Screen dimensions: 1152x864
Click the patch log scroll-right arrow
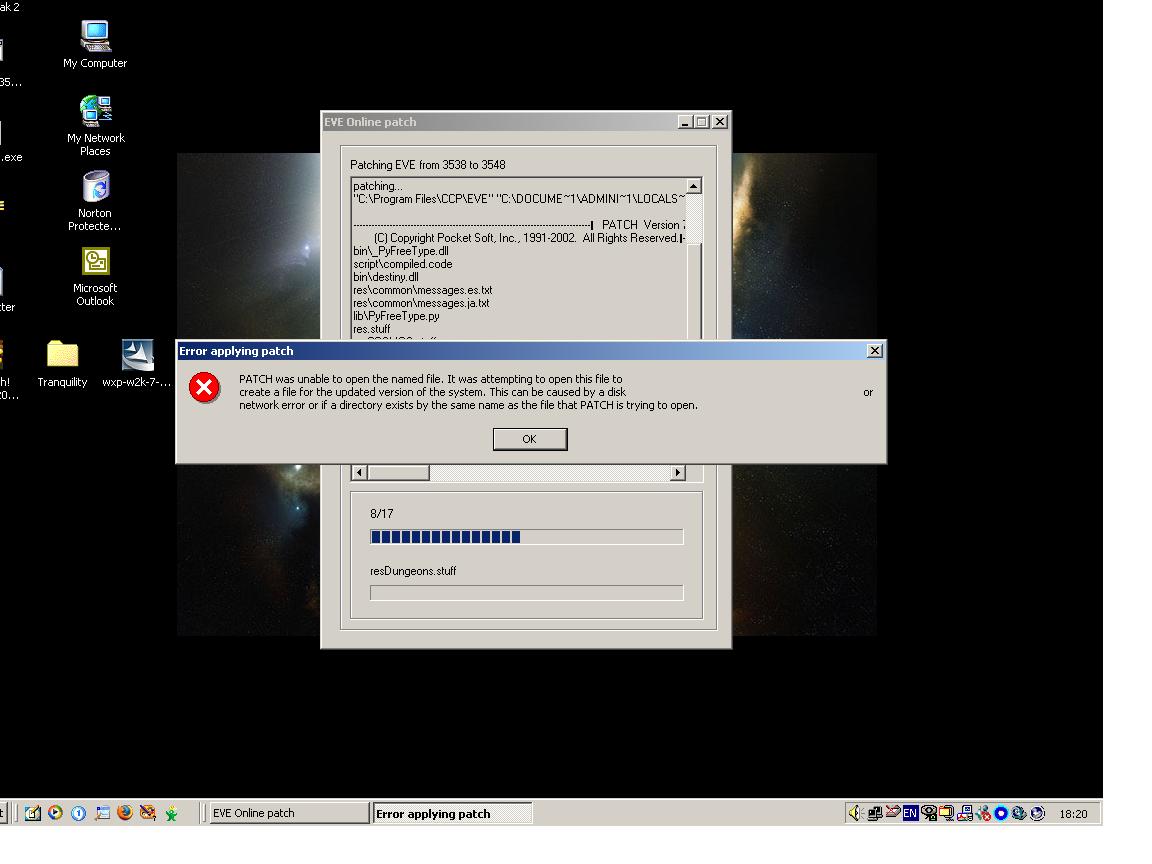(677, 472)
